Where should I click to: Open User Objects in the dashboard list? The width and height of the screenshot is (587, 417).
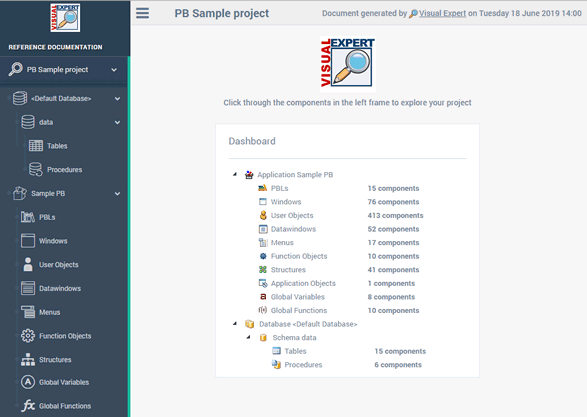[292, 215]
